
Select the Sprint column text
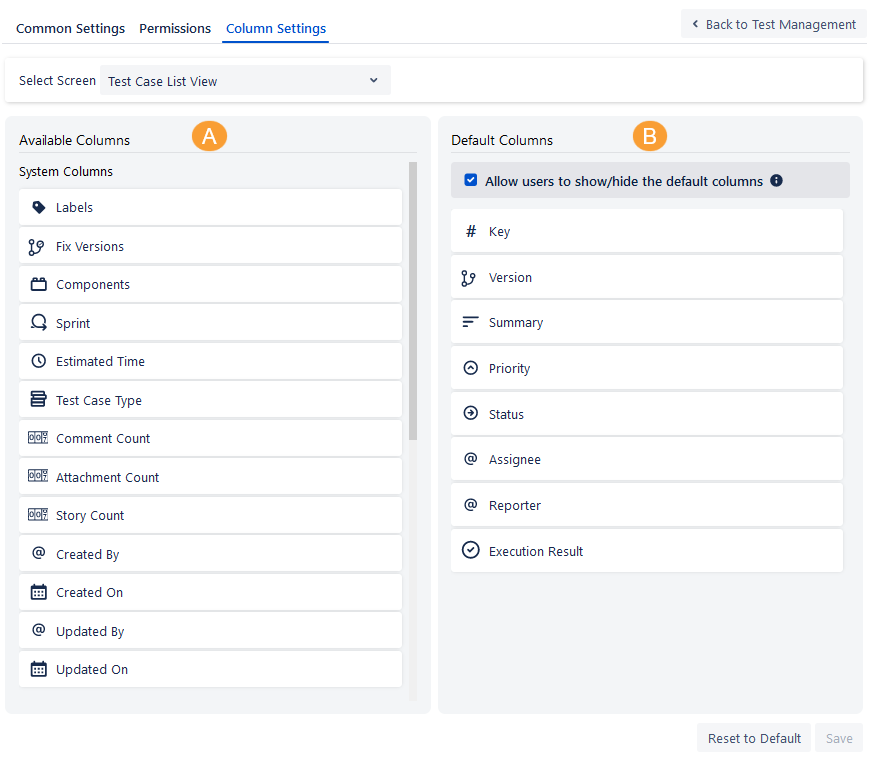(73, 323)
